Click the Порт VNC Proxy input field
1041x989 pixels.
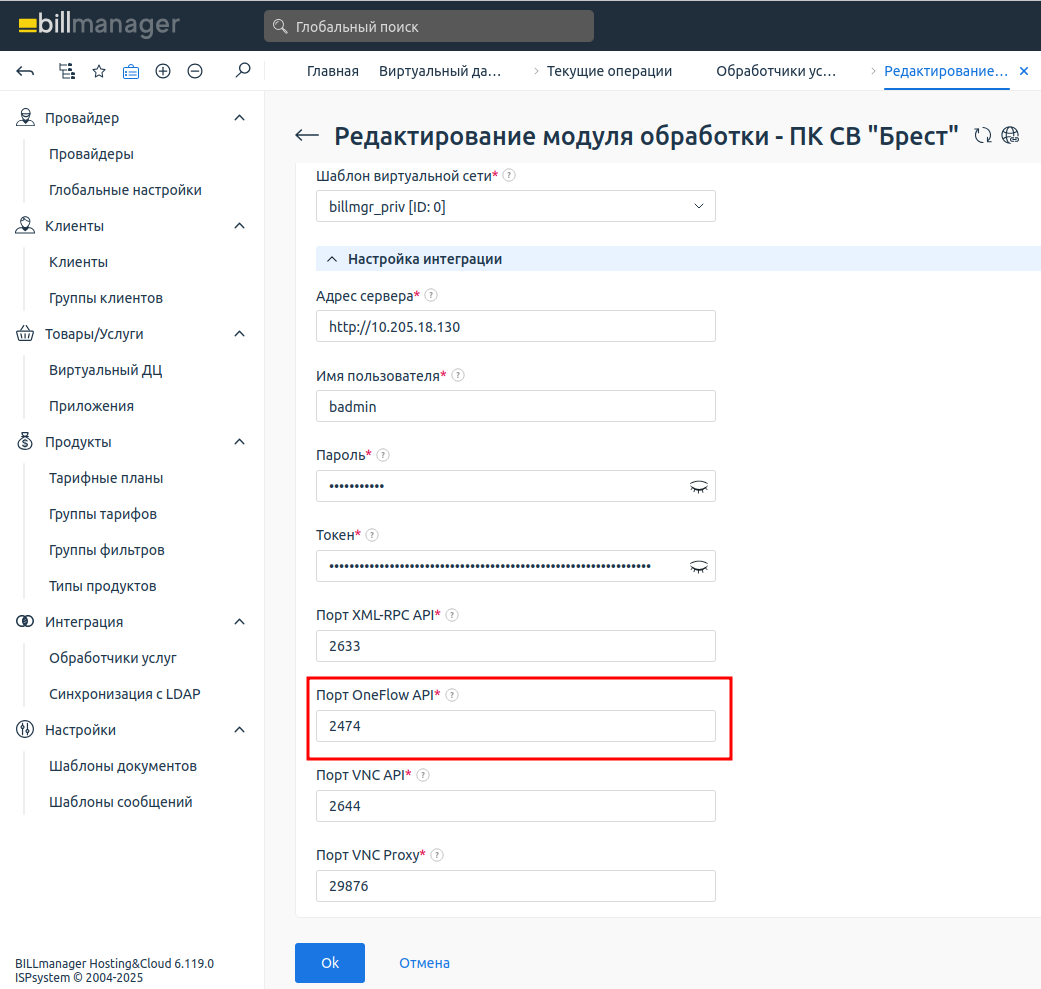tap(515, 886)
